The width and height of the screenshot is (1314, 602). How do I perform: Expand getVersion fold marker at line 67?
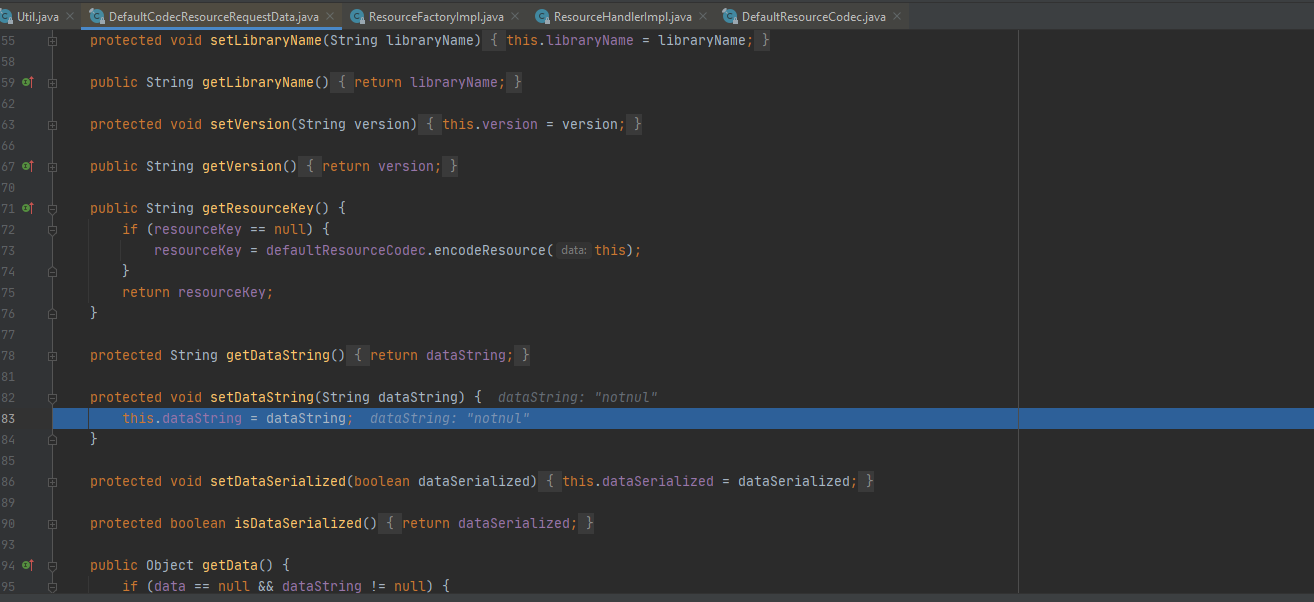[x=52, y=166]
